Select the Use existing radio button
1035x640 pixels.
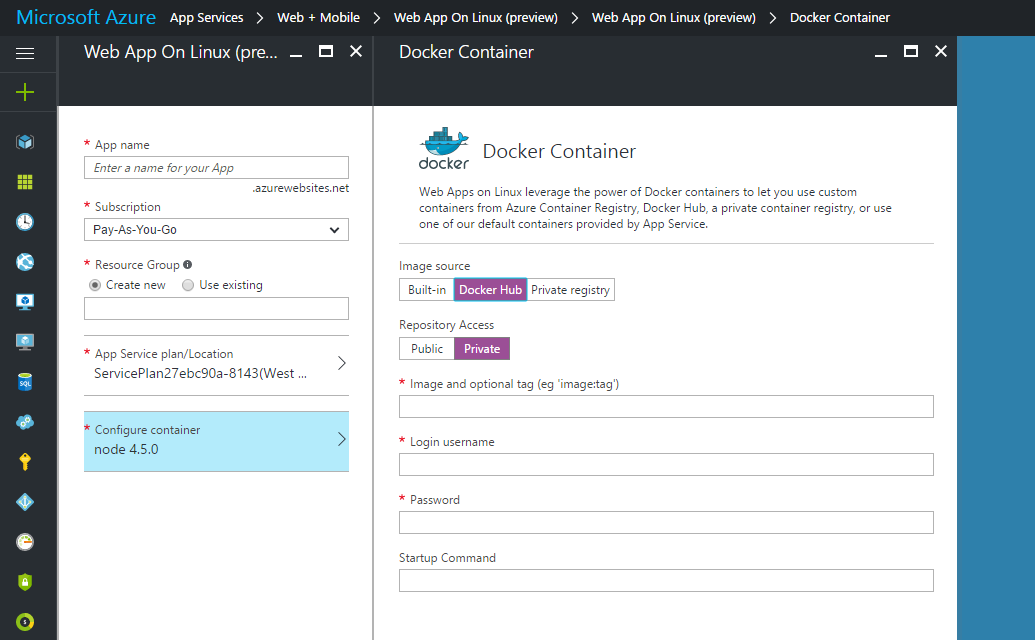click(x=188, y=285)
